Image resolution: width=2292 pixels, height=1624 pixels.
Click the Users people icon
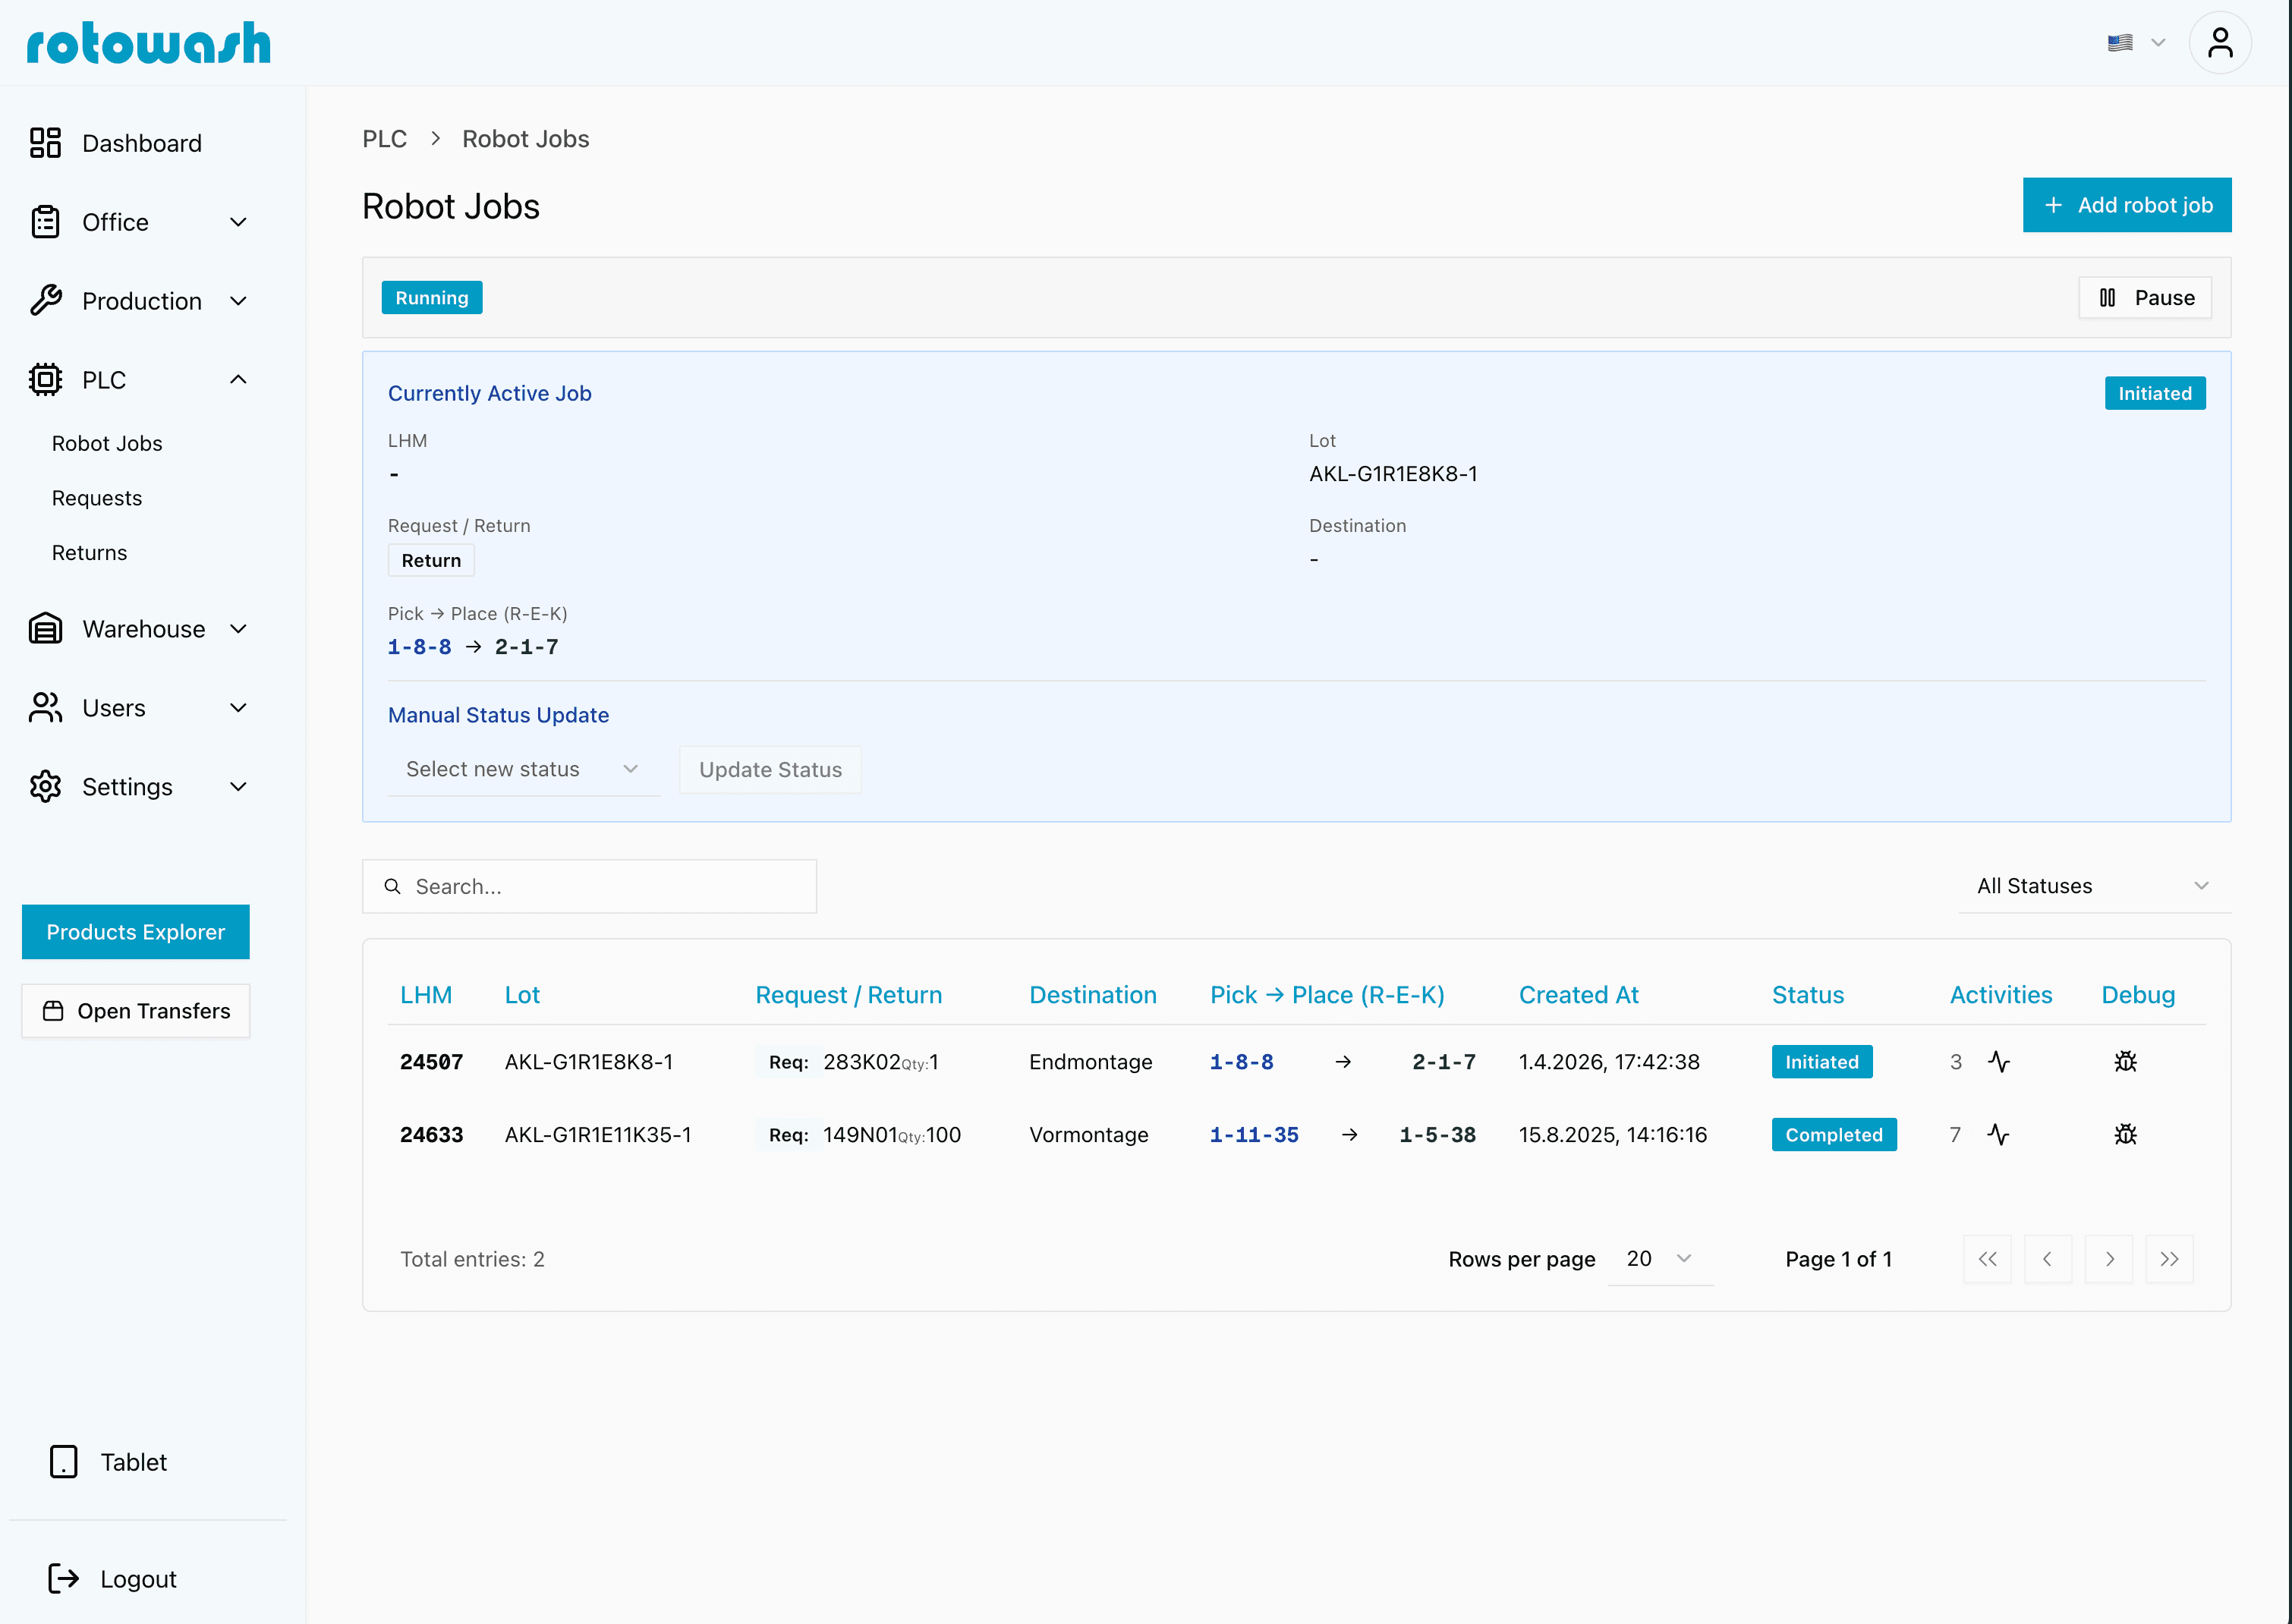click(45, 708)
